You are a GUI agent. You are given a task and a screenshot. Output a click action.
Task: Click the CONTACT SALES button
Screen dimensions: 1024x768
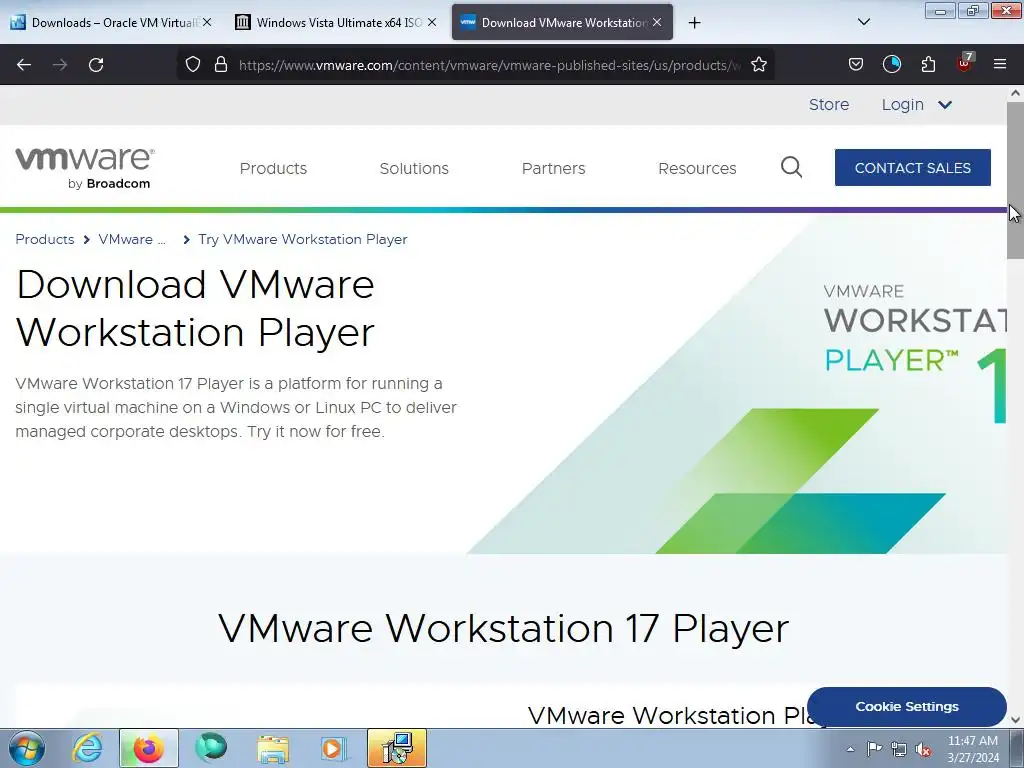point(912,168)
